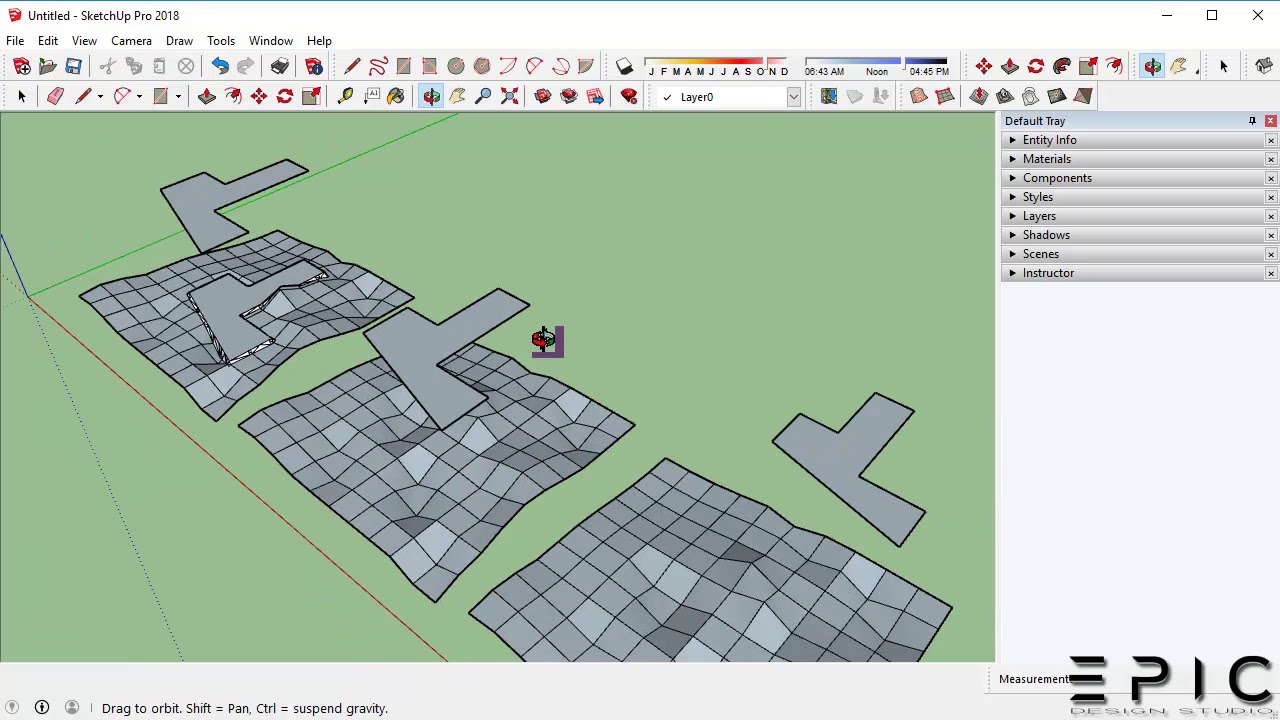This screenshot has width=1280, height=720.
Task: Expand the Materials panel
Action: point(1013,159)
